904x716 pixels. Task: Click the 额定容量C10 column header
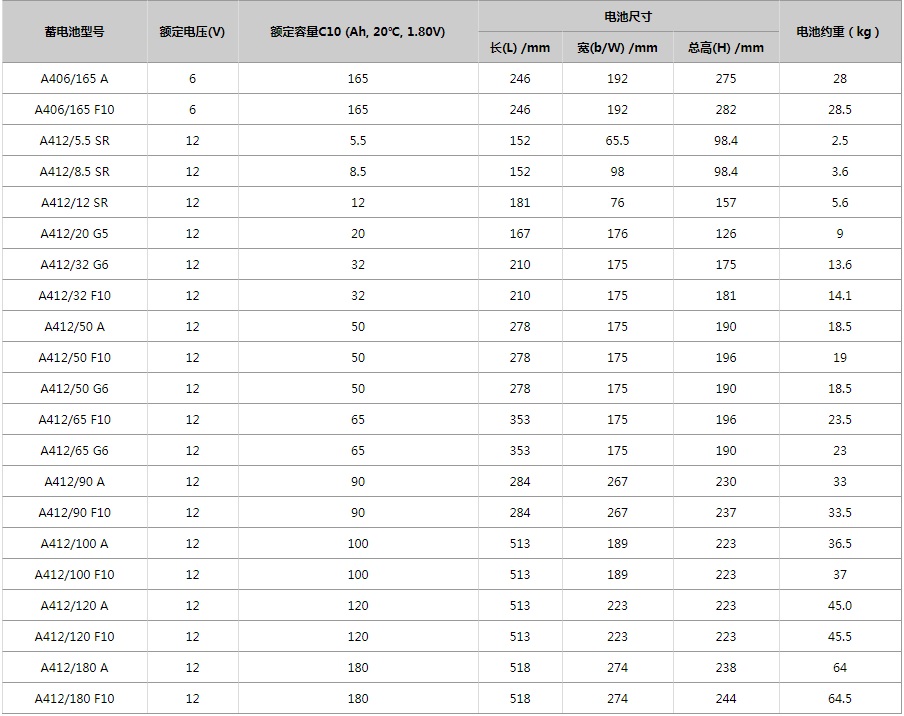357,32
